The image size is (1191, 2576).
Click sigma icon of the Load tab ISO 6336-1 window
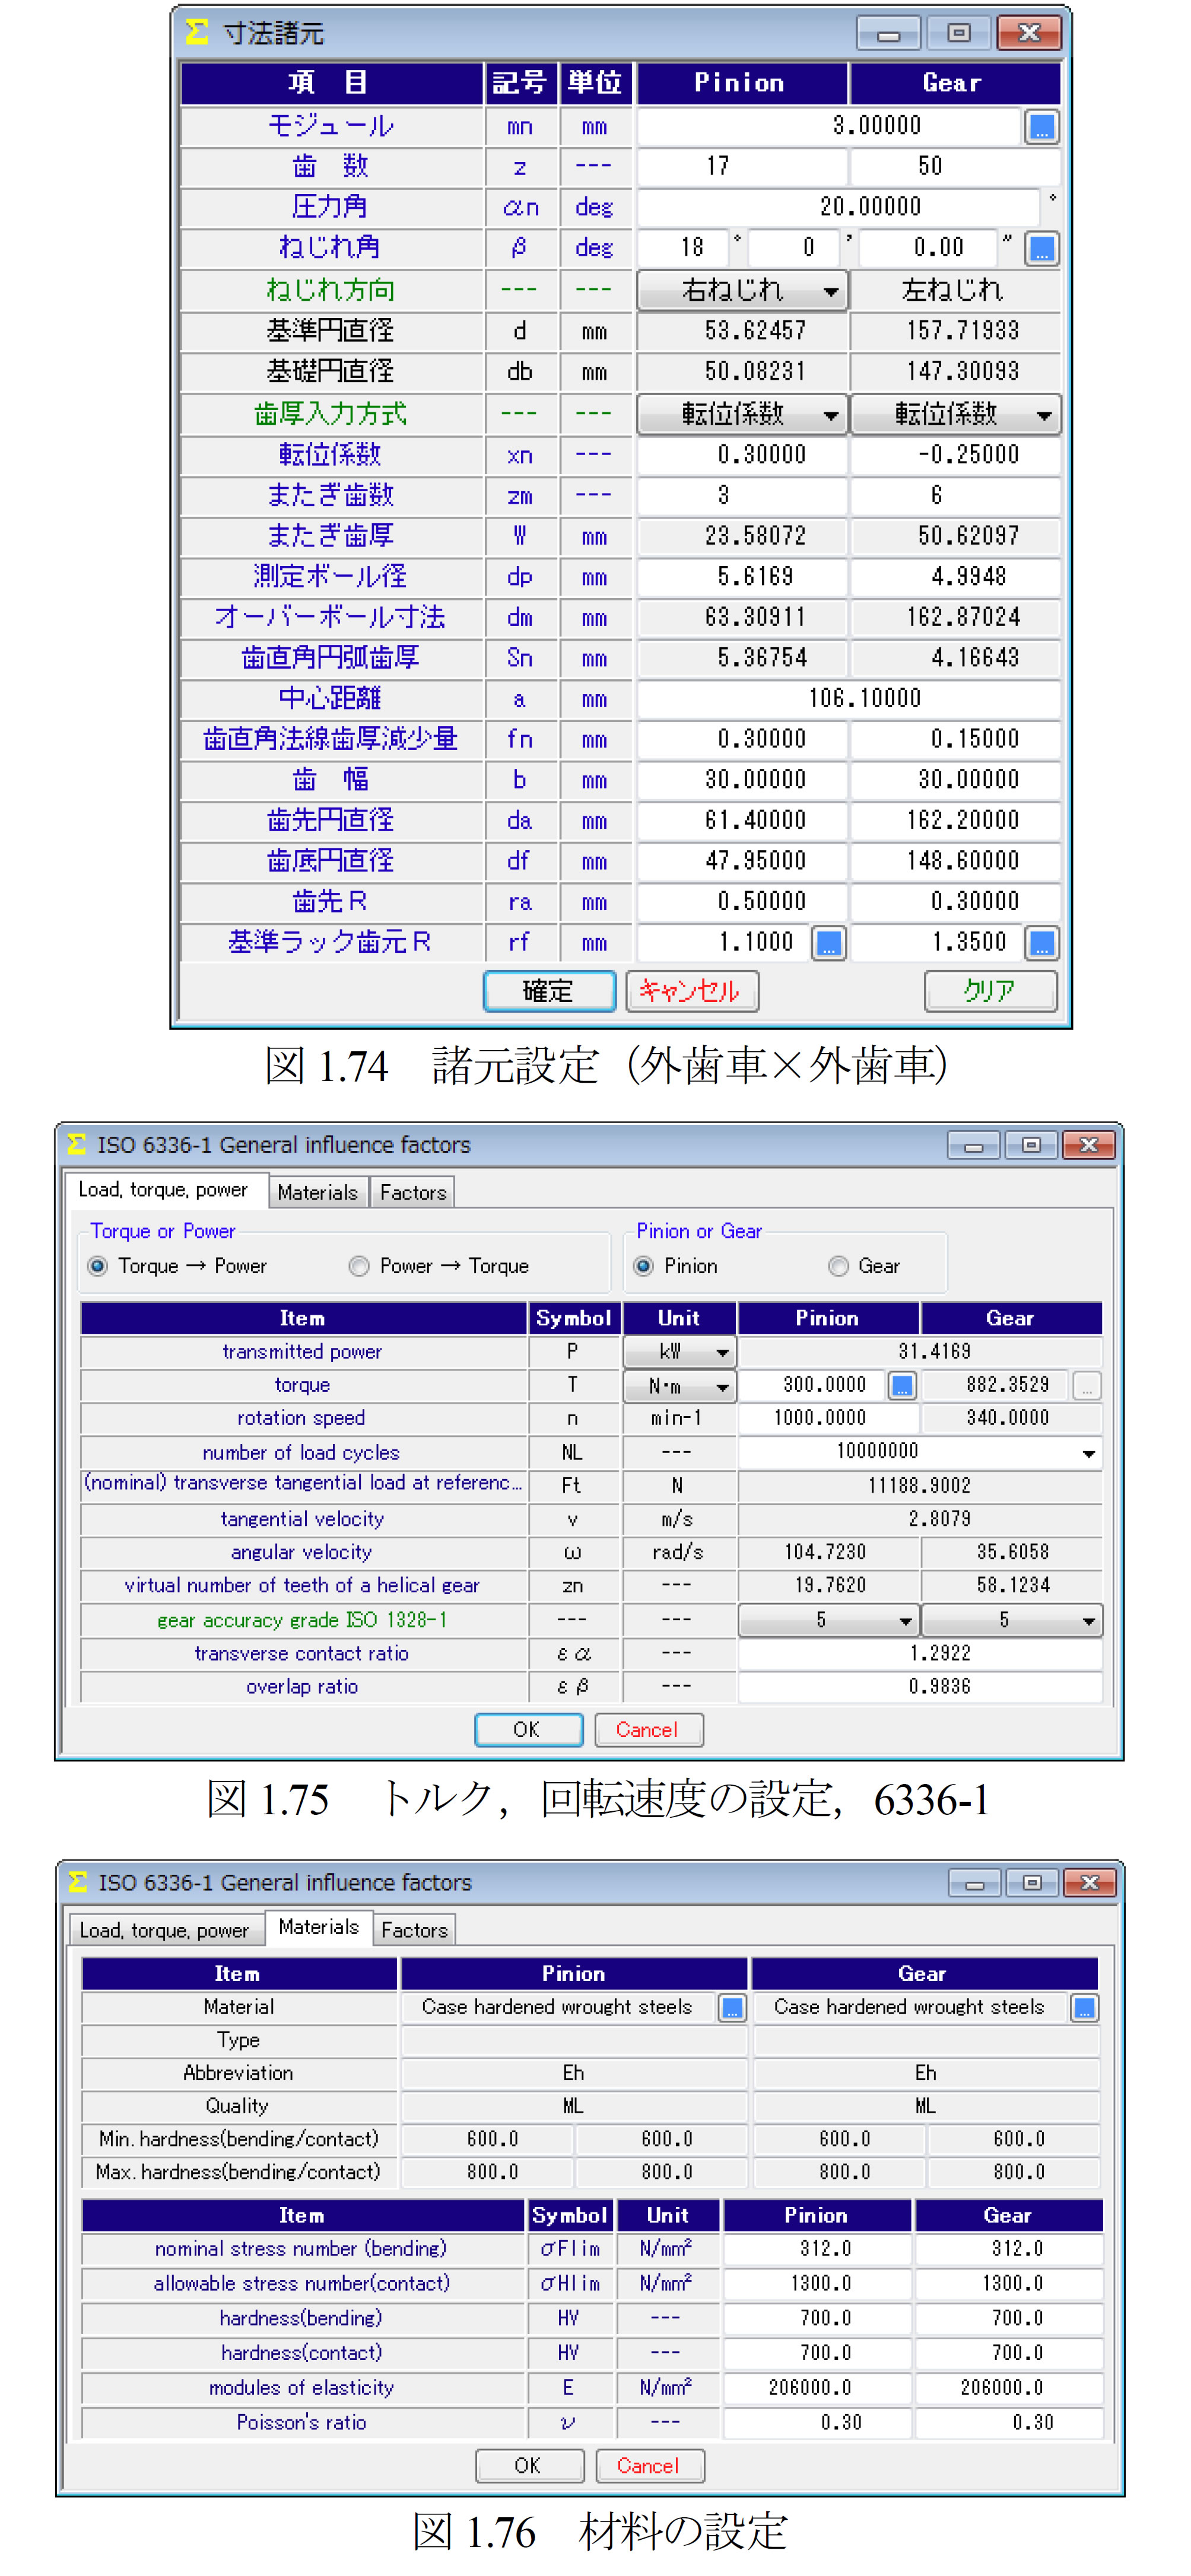(77, 1144)
